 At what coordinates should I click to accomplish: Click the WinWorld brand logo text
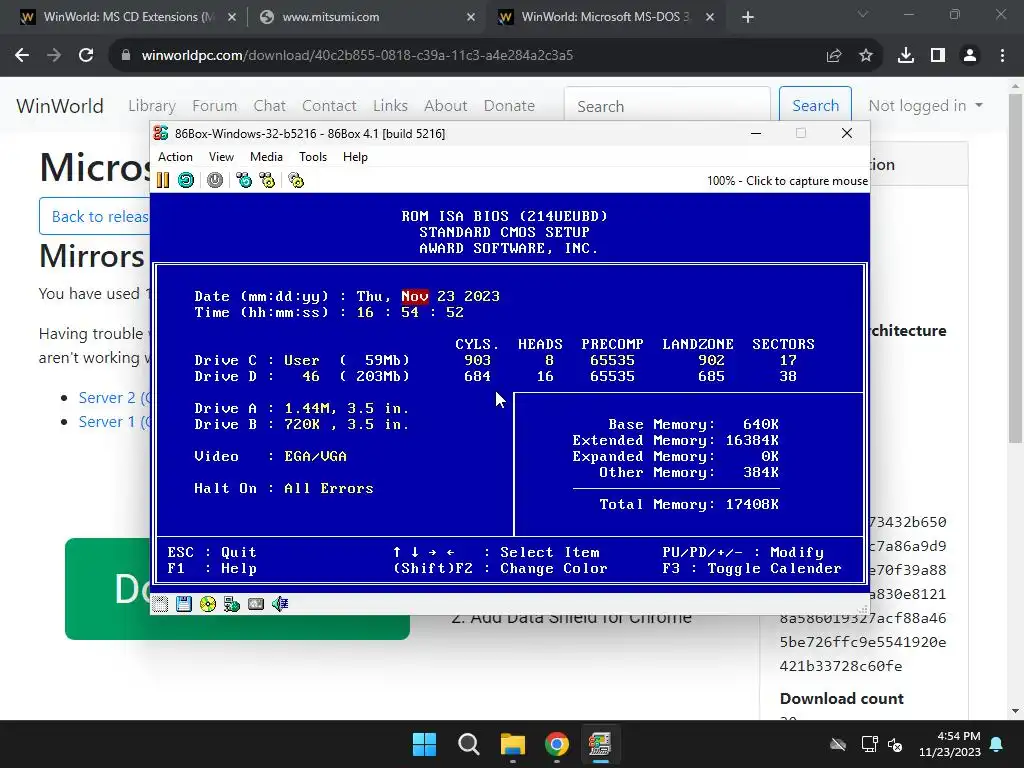(60, 106)
